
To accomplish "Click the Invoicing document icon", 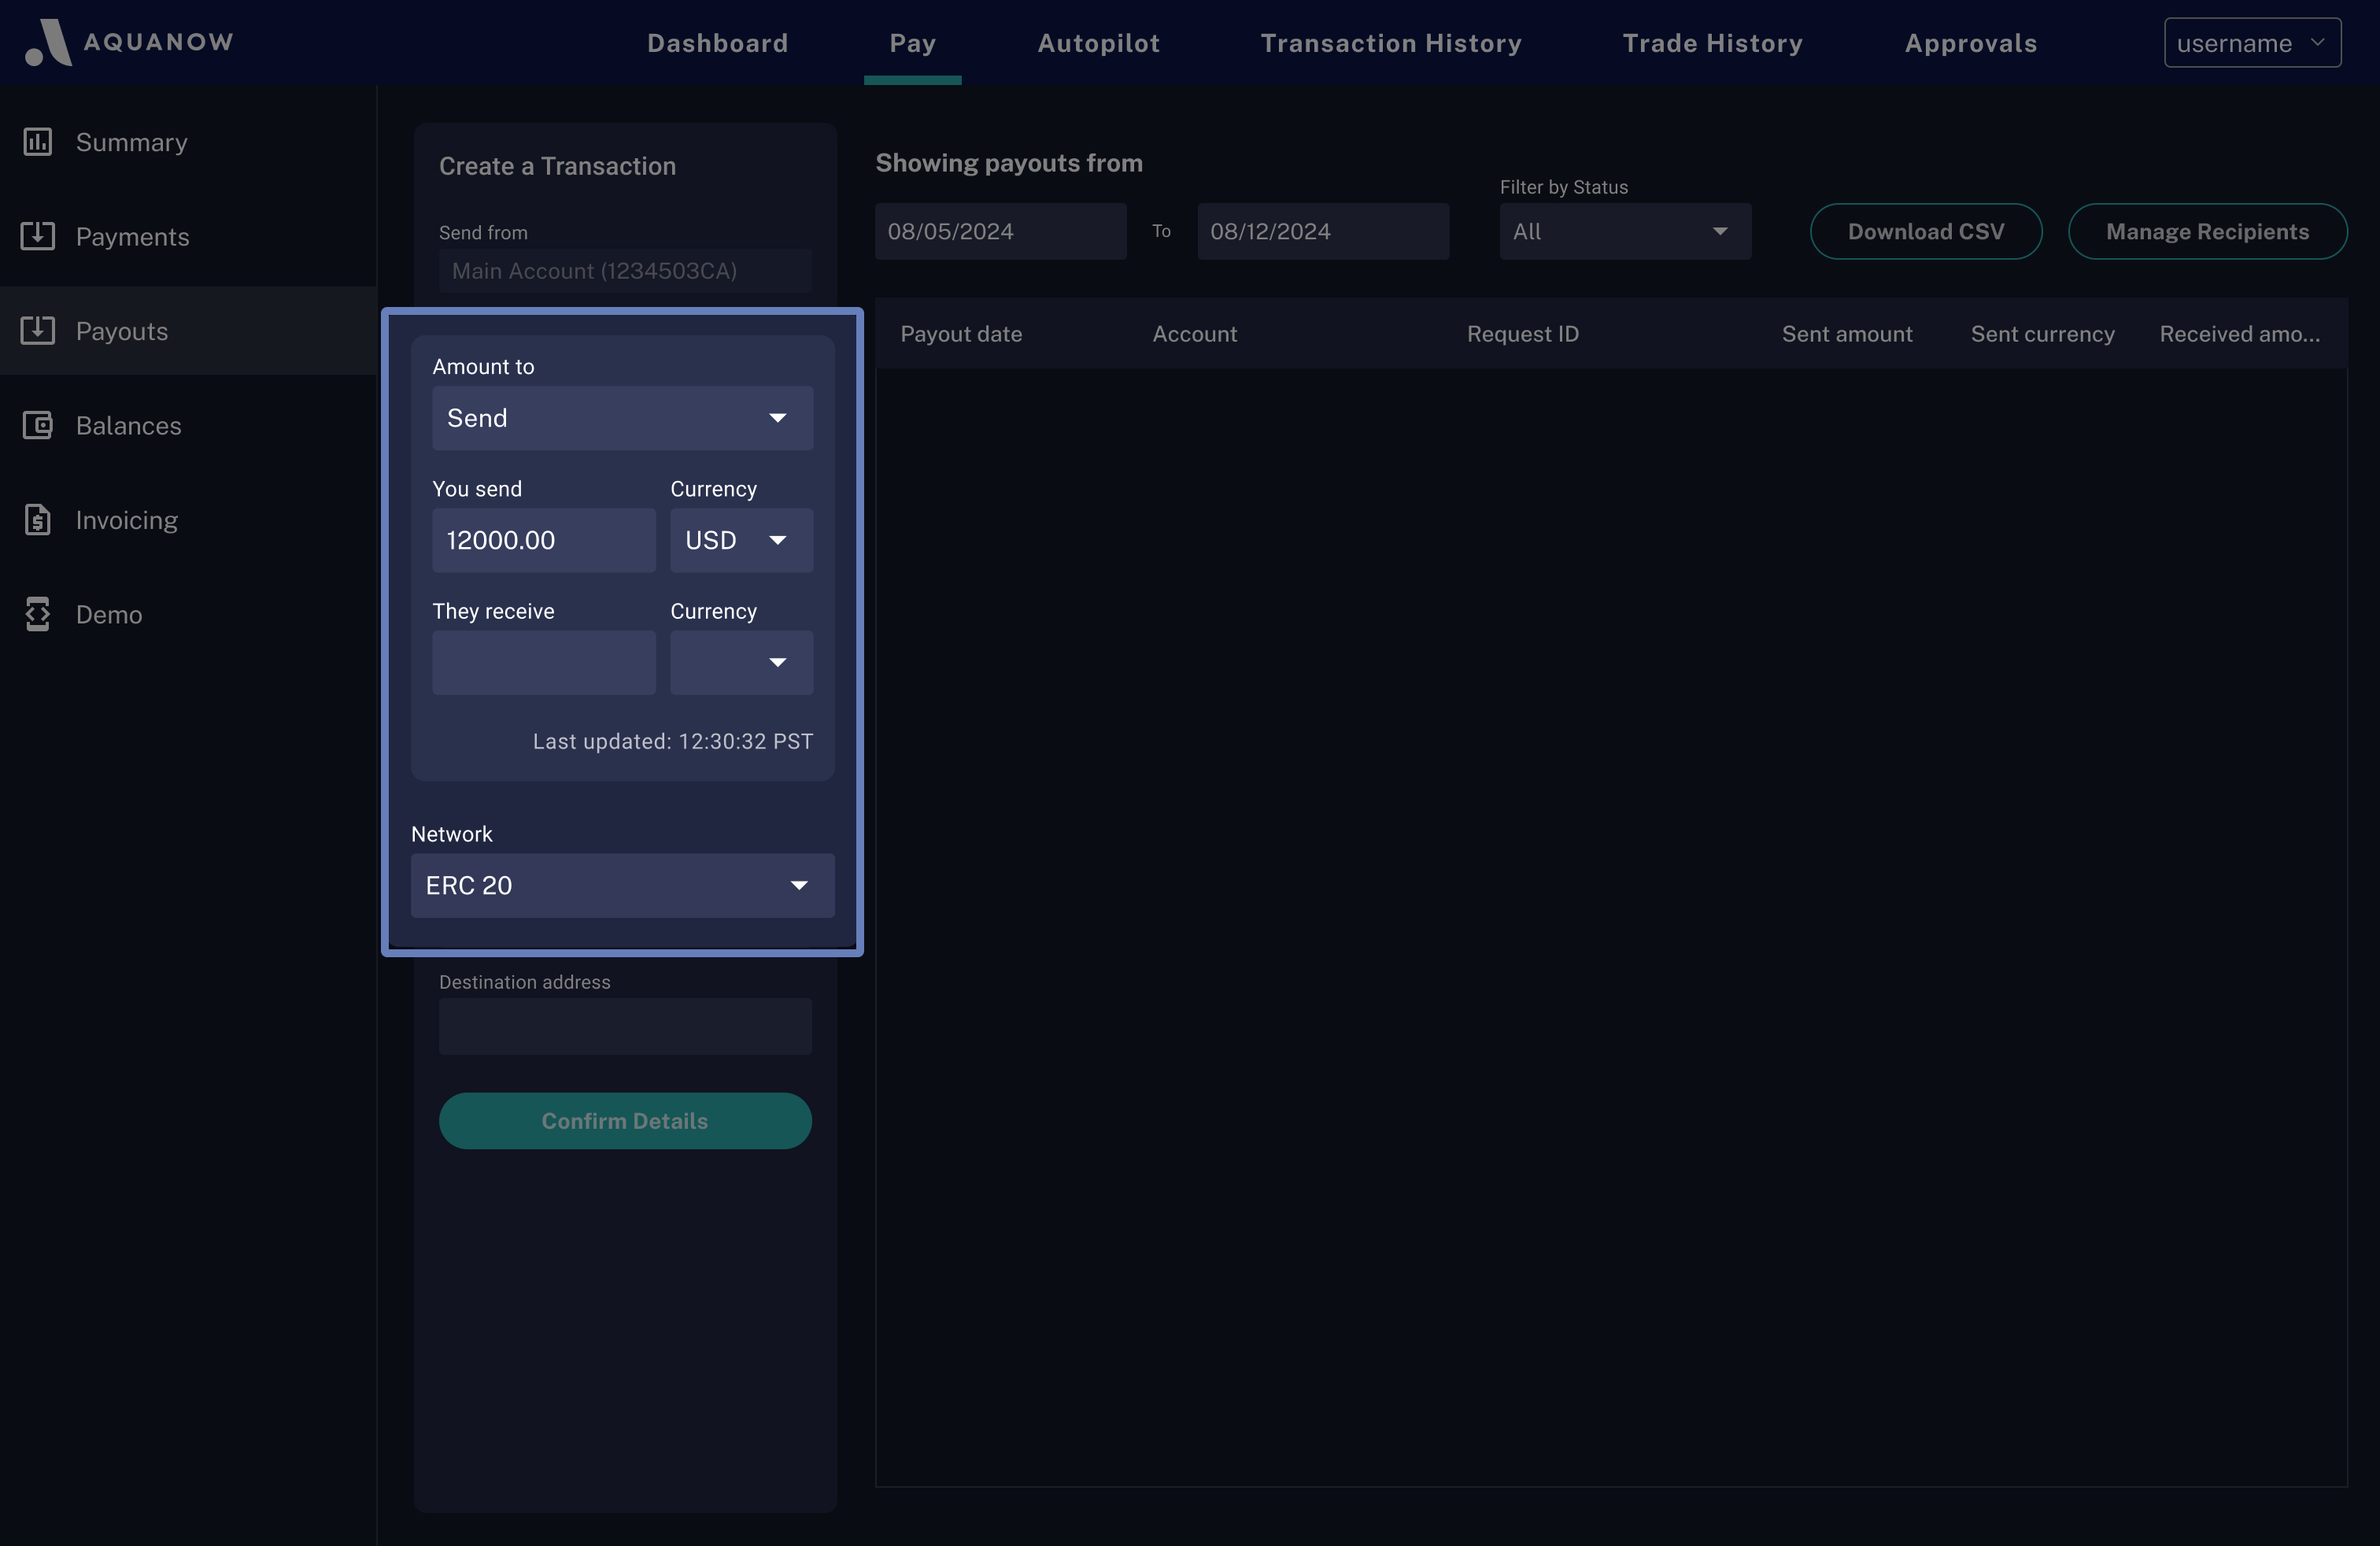I will tap(38, 520).
